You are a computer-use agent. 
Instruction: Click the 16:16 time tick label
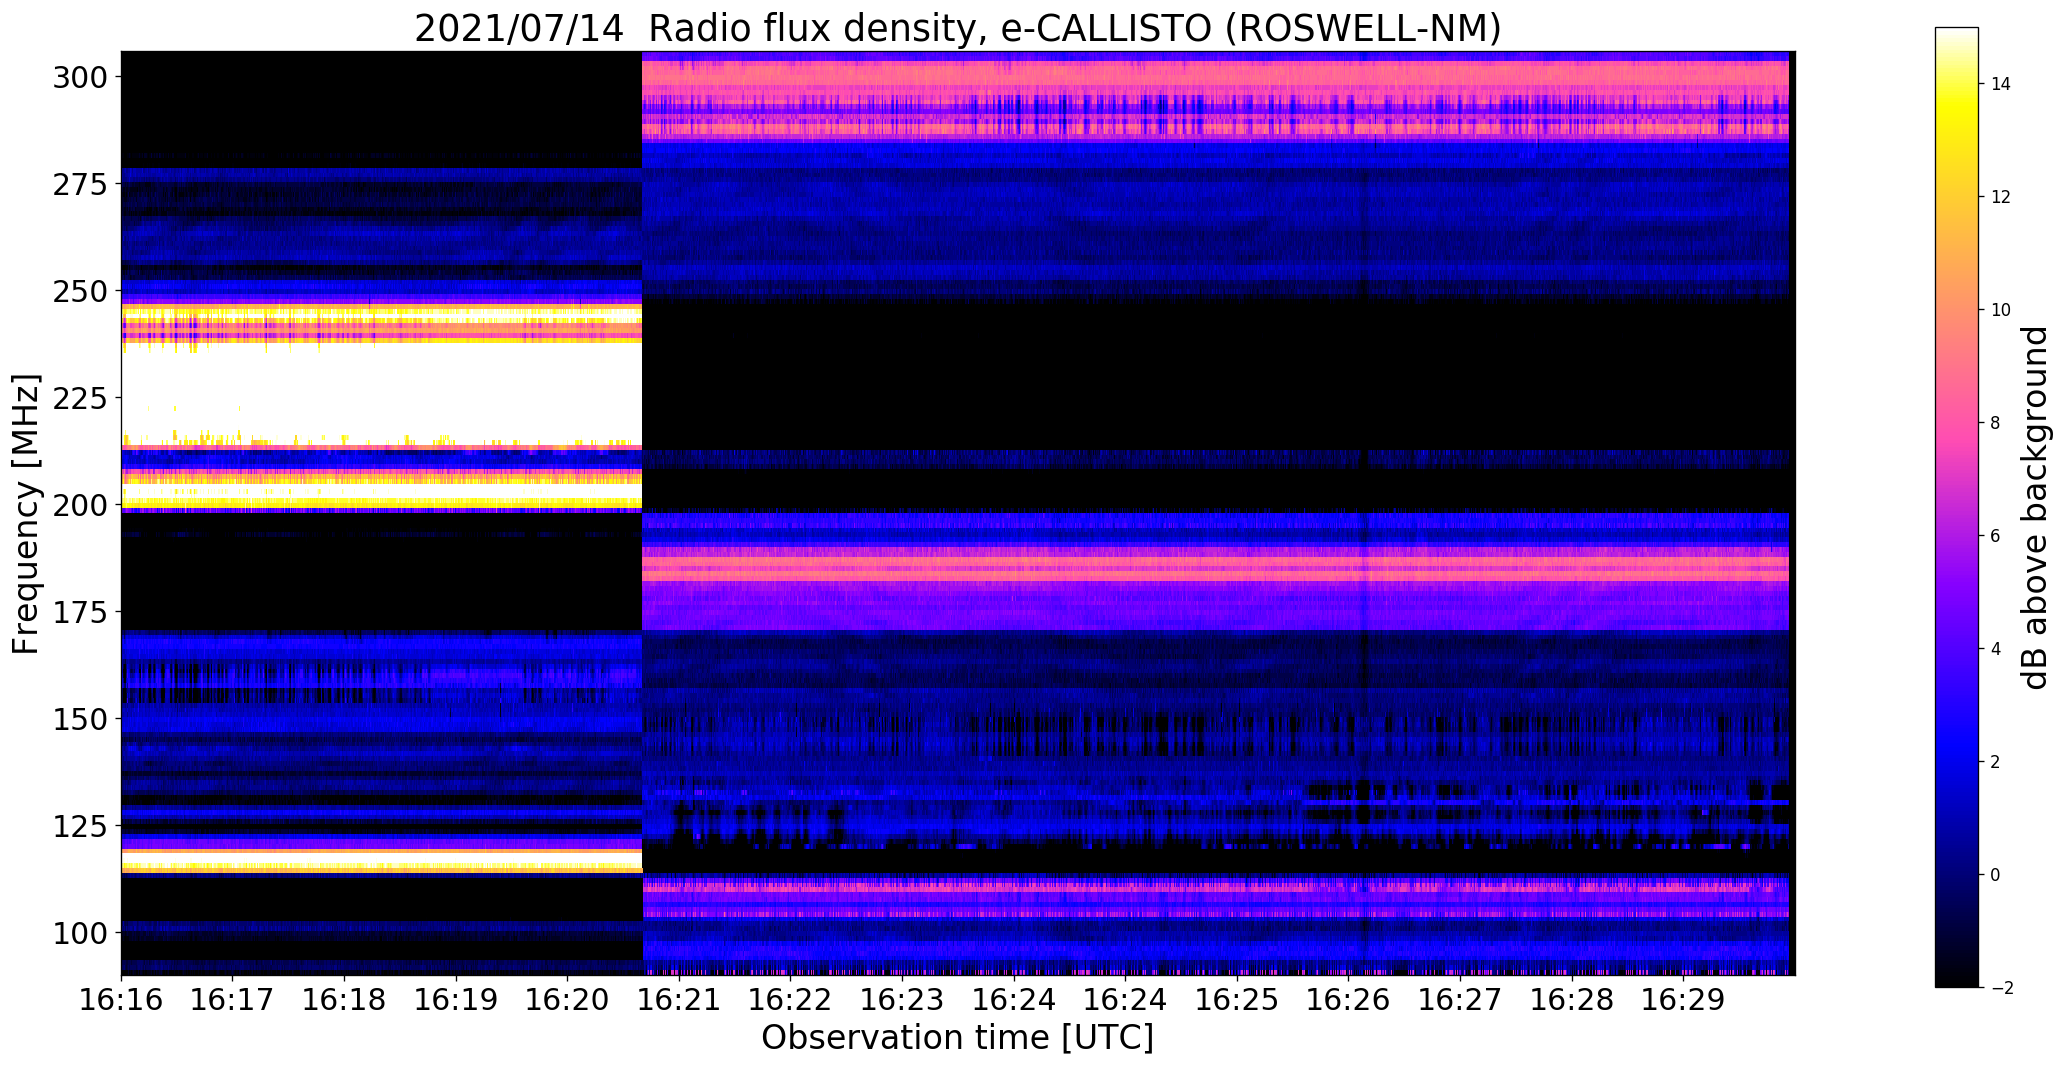click(121, 1000)
